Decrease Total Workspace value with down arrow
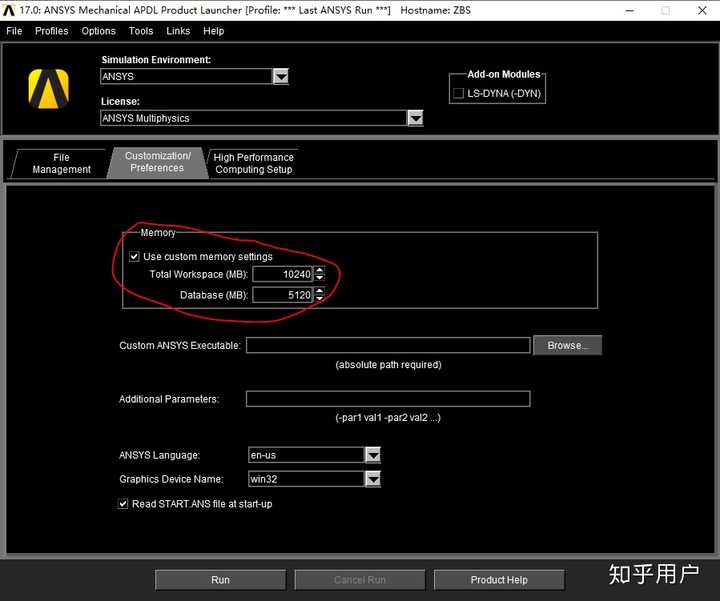Image resolution: width=720 pixels, height=601 pixels. pos(320,278)
